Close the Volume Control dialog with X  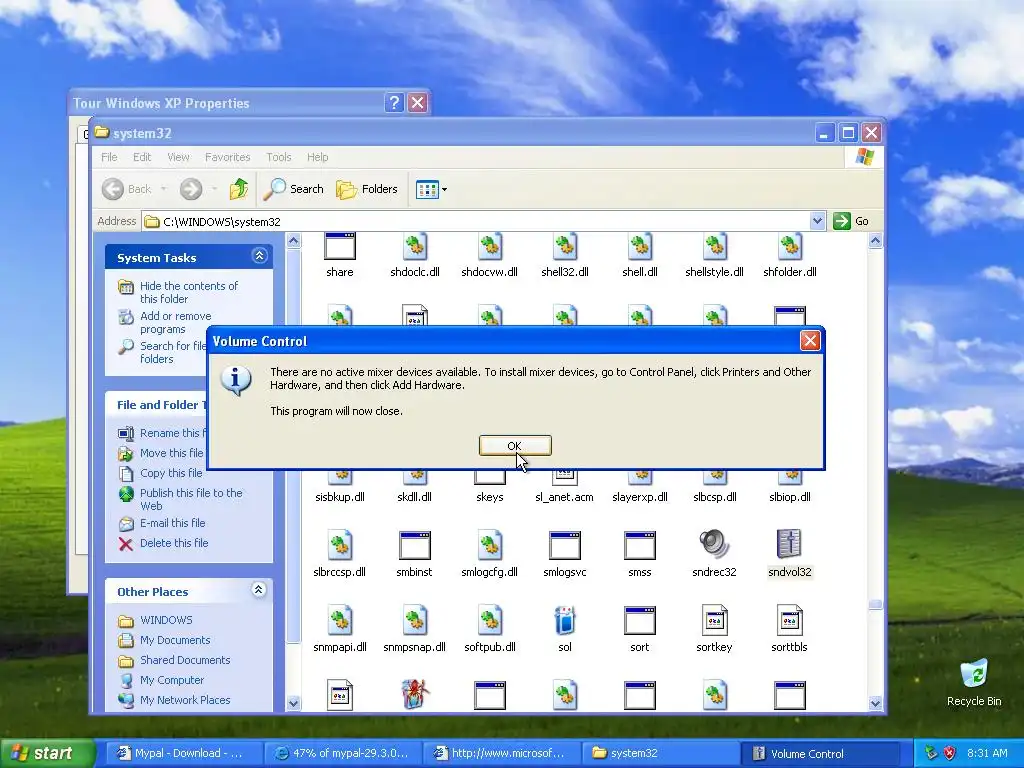(x=810, y=340)
